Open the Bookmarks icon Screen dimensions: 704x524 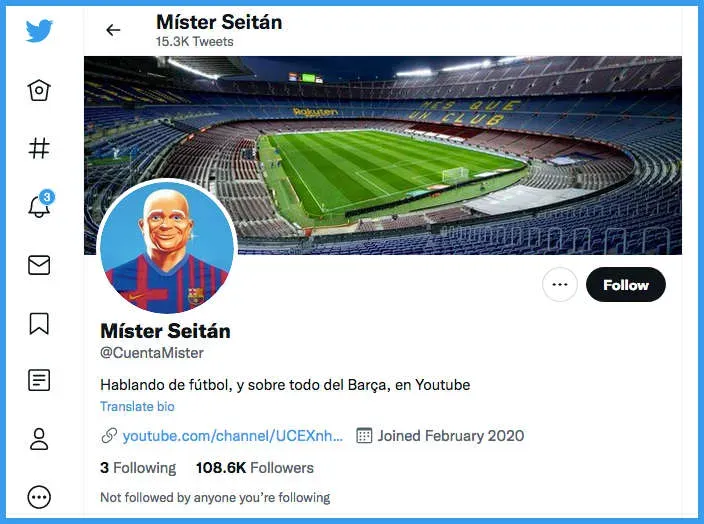pyautogui.click(x=39, y=323)
